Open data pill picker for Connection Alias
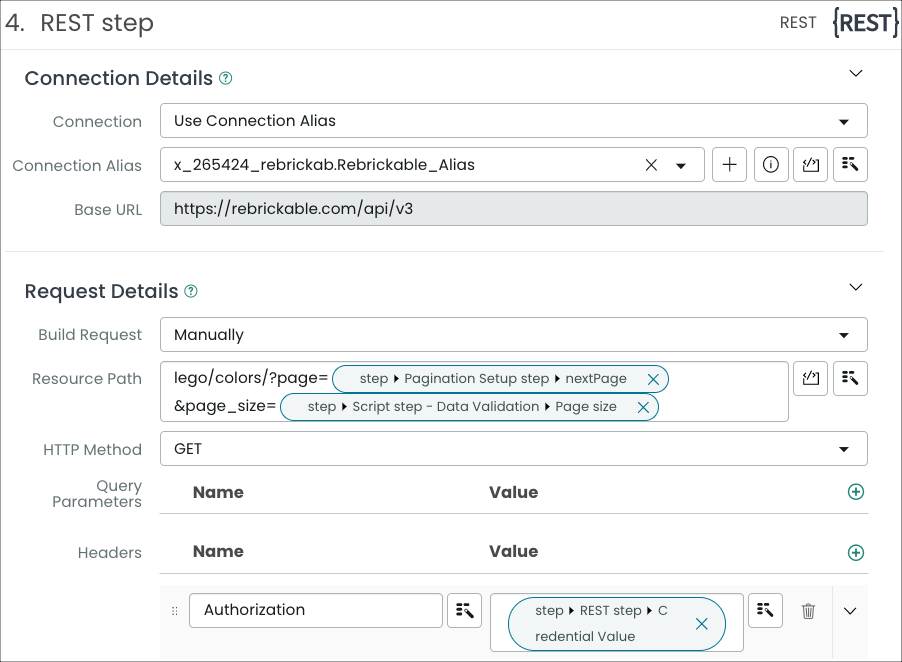902x662 pixels. pos(853,164)
